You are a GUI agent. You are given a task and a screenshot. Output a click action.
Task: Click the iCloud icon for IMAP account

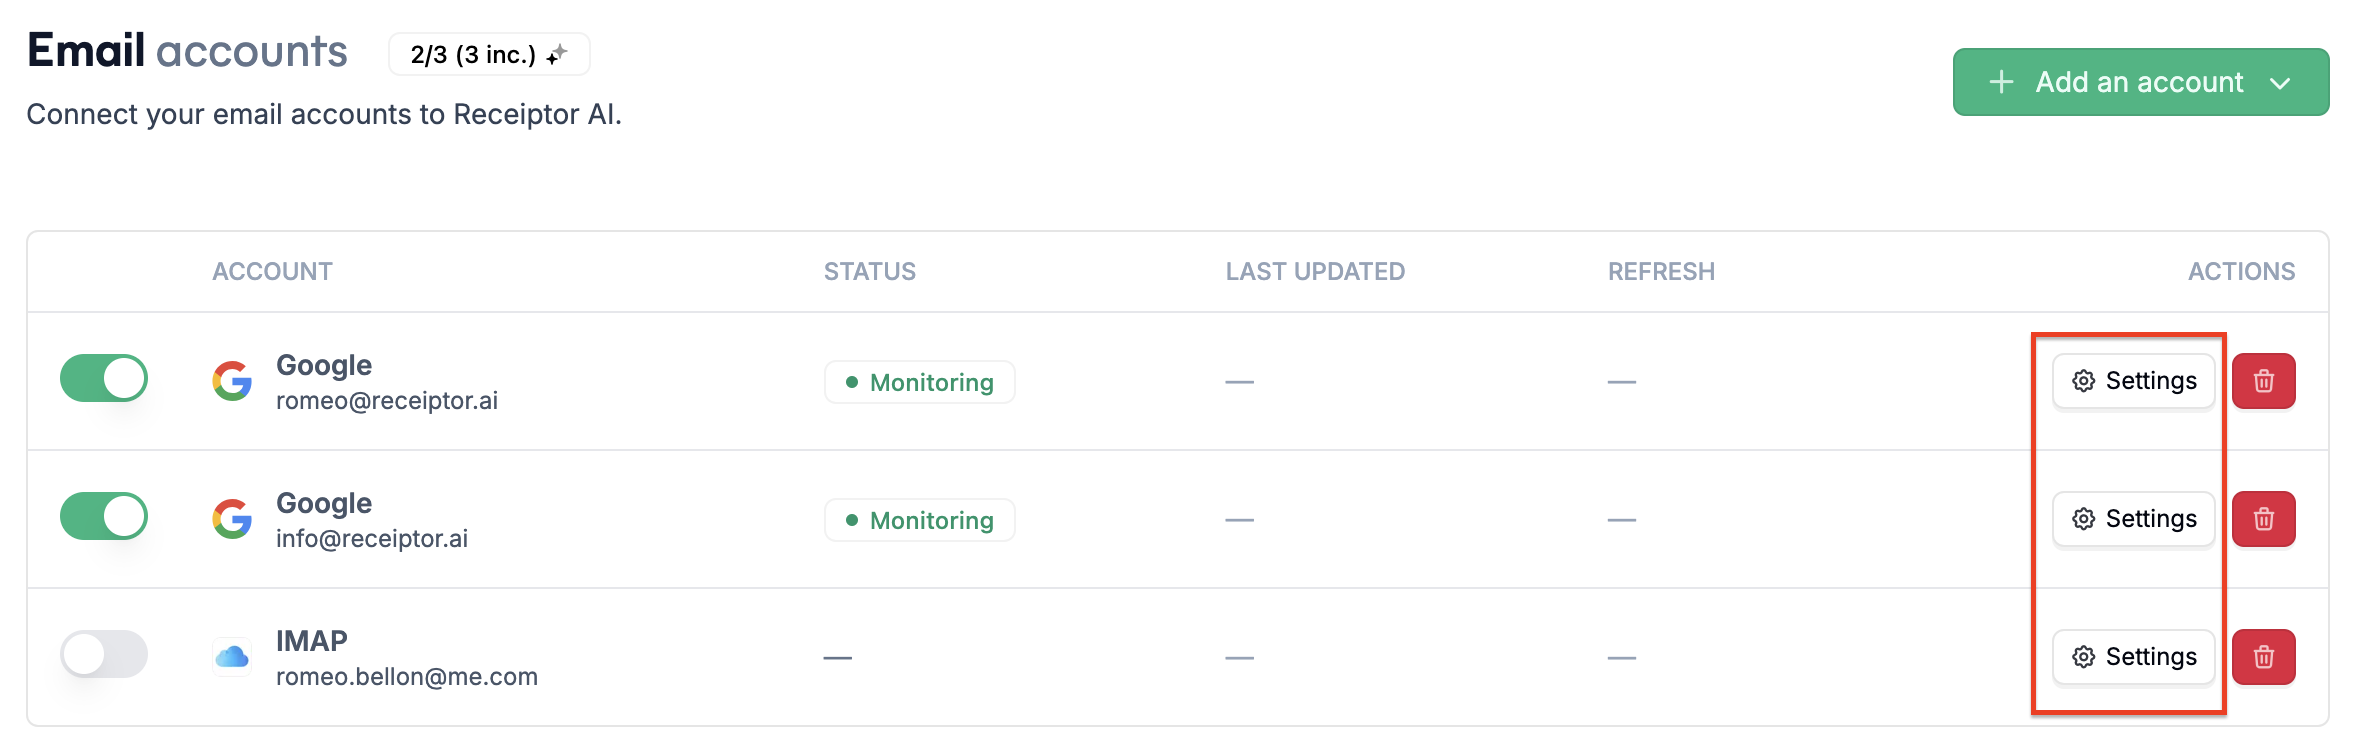[232, 657]
